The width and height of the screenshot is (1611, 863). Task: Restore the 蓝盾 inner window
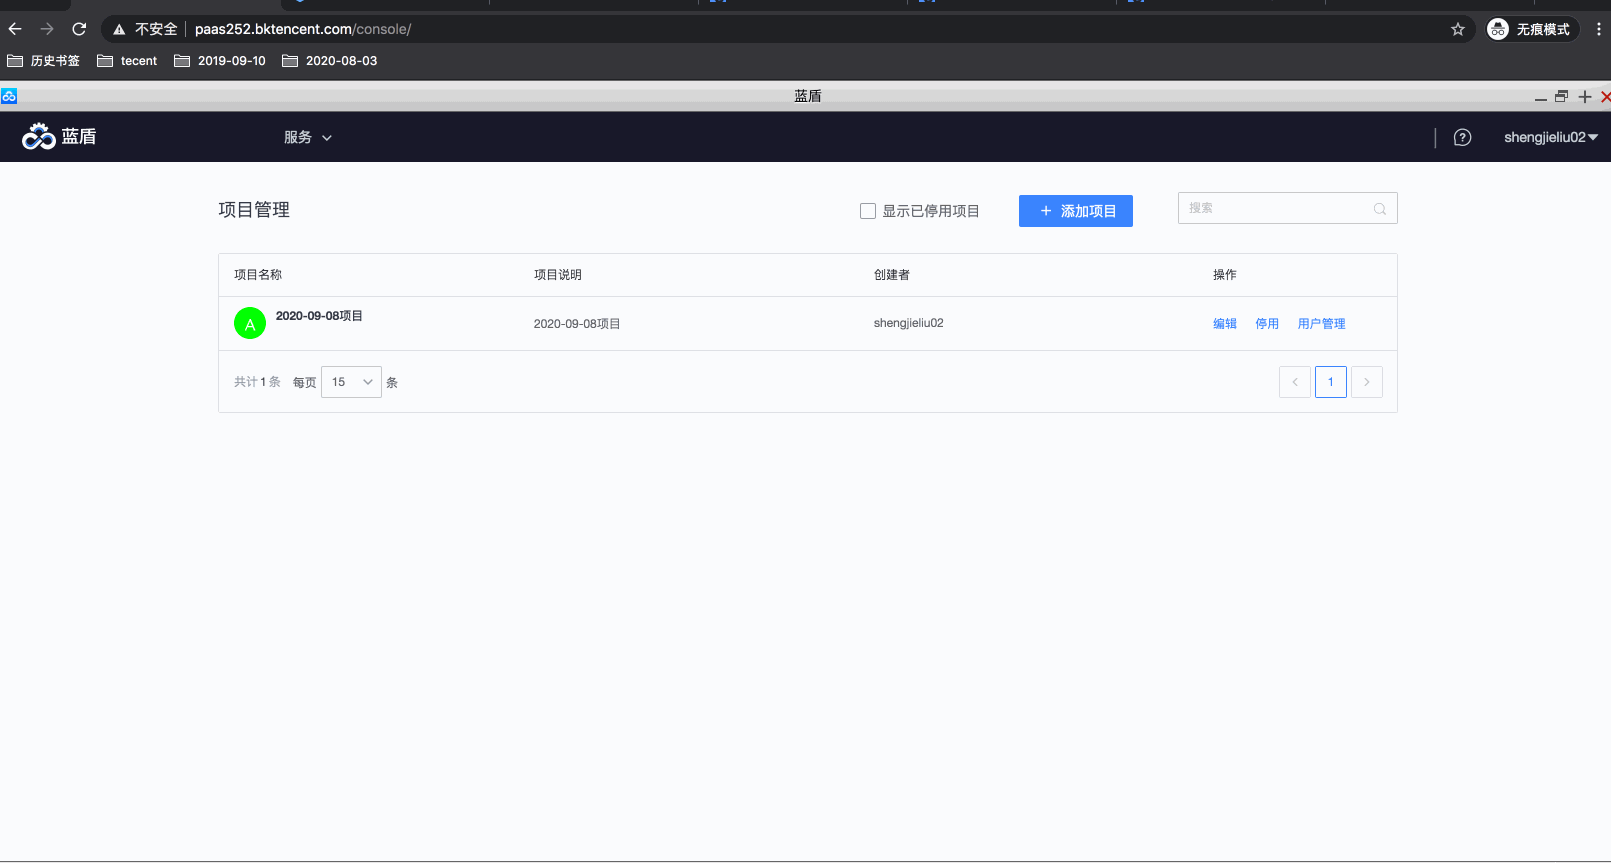[x=1561, y=96]
